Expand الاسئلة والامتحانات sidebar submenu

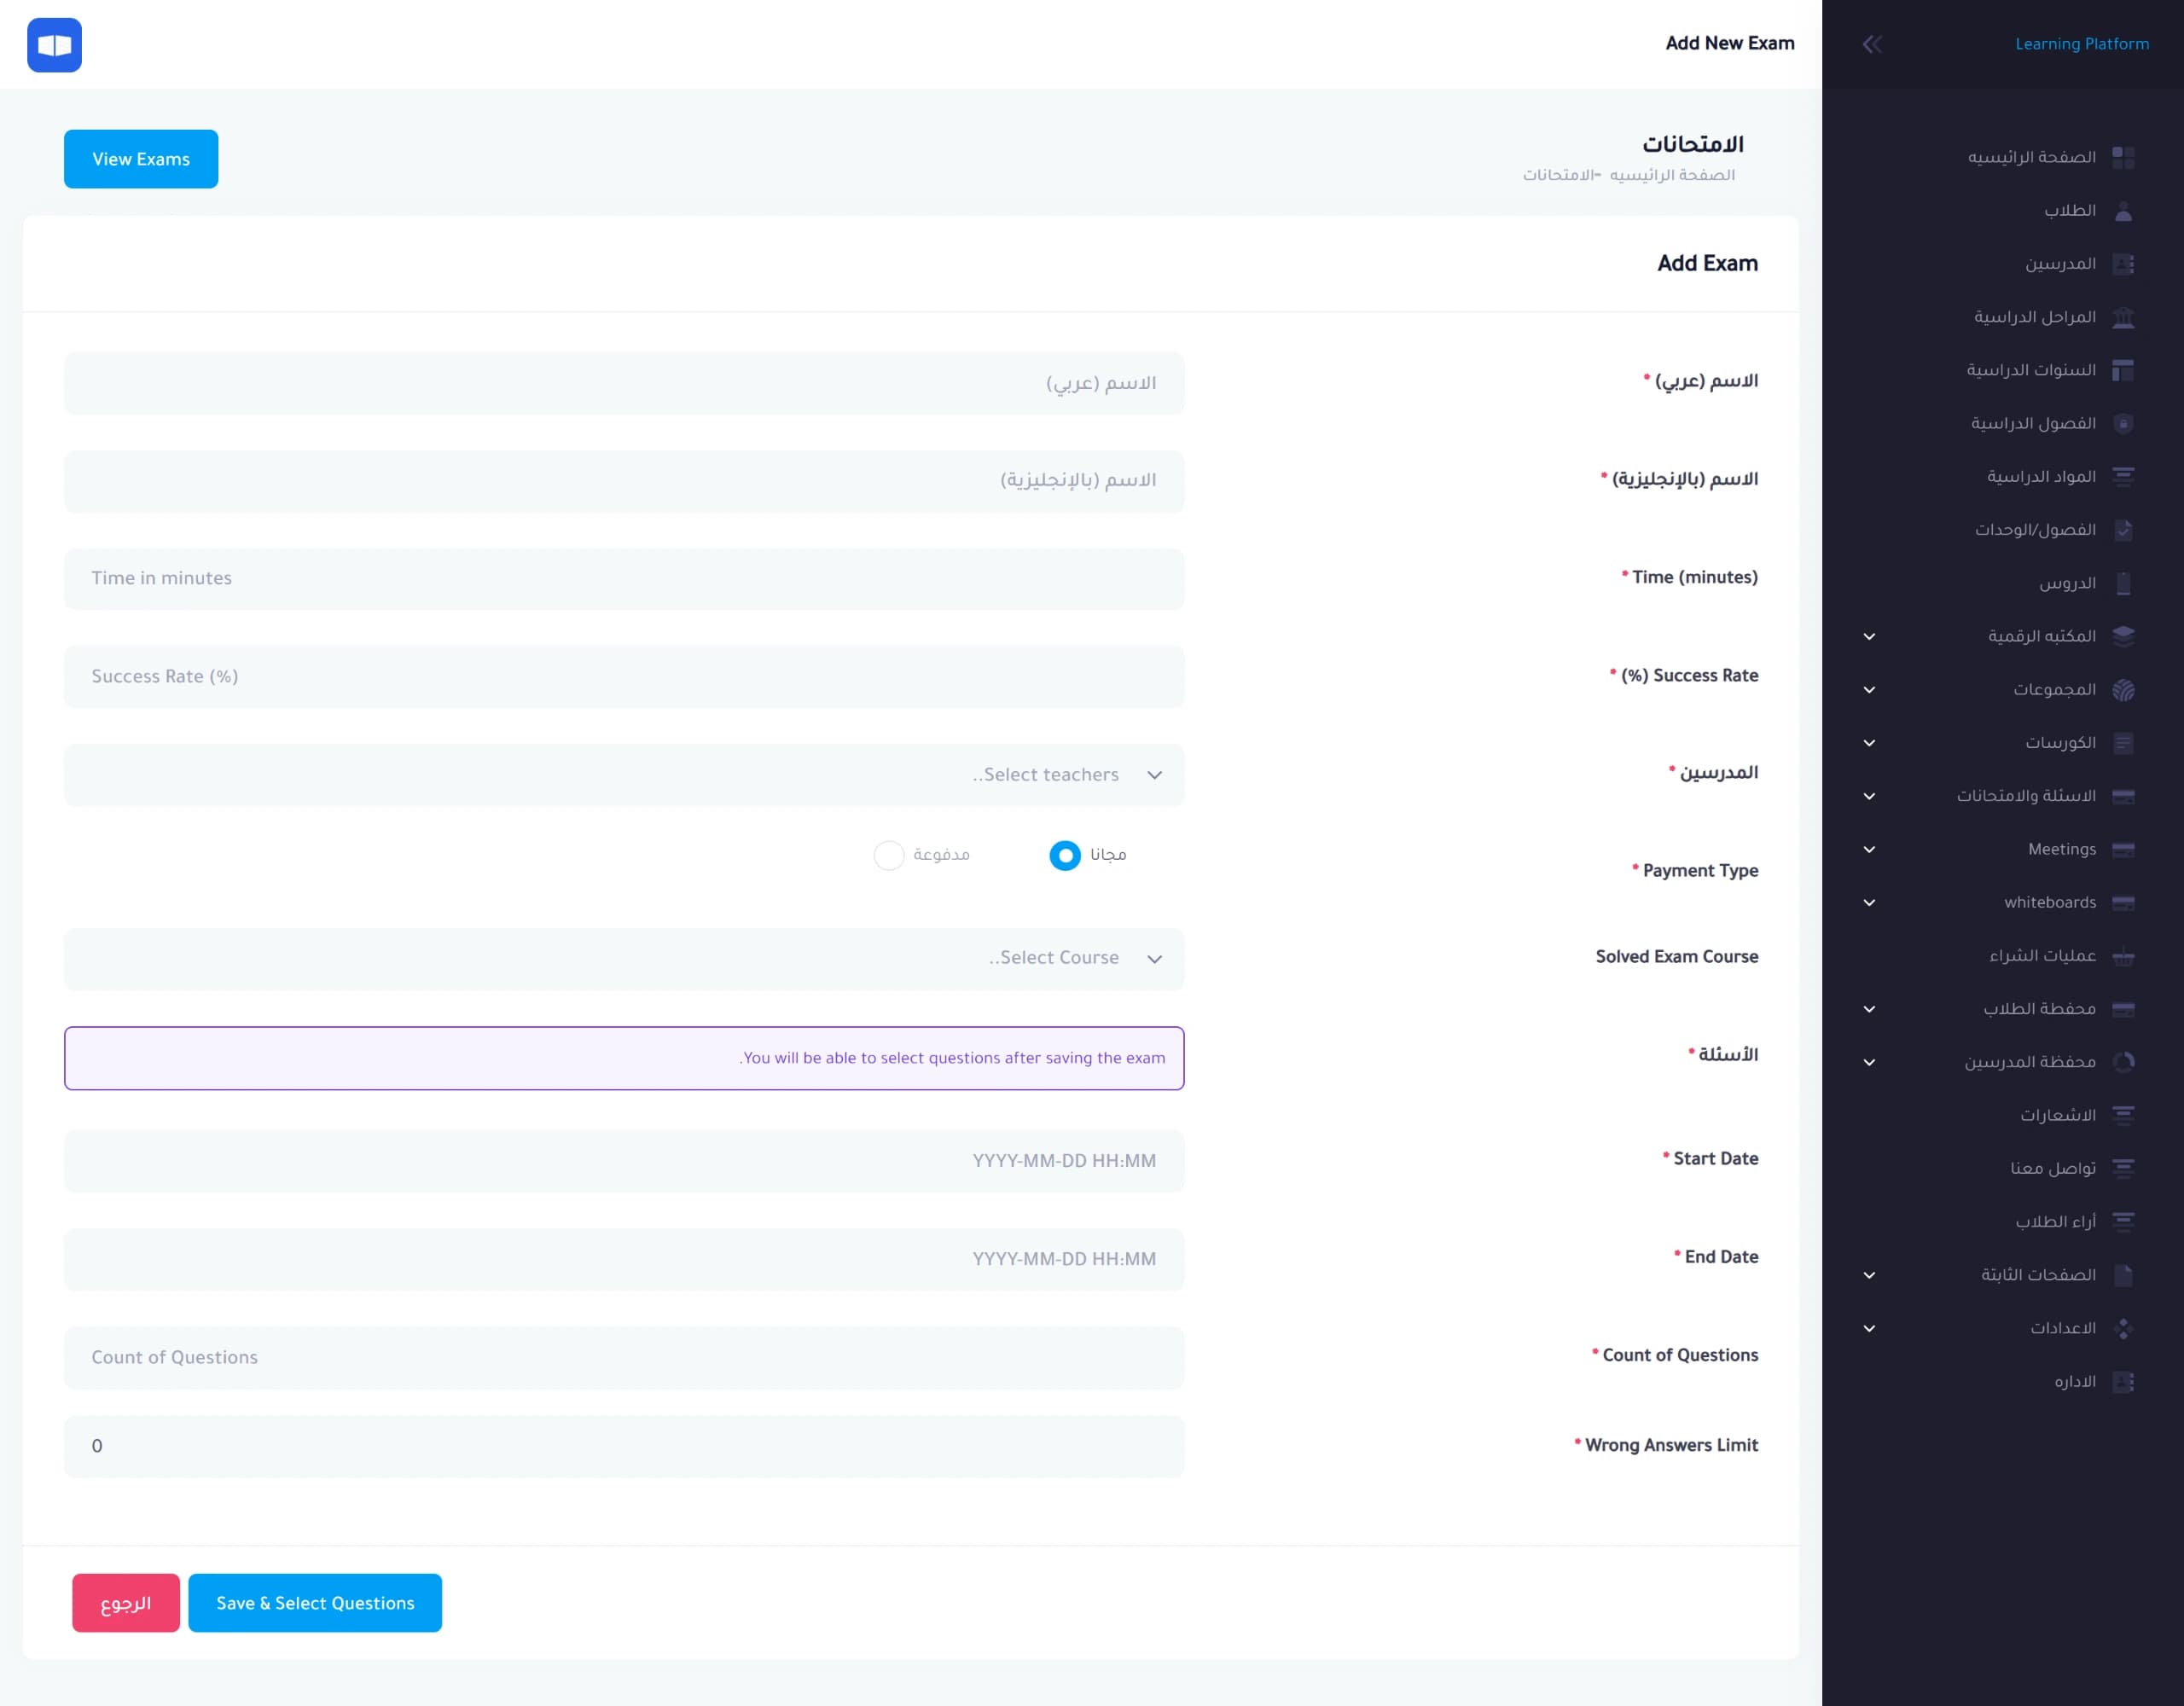click(1869, 796)
